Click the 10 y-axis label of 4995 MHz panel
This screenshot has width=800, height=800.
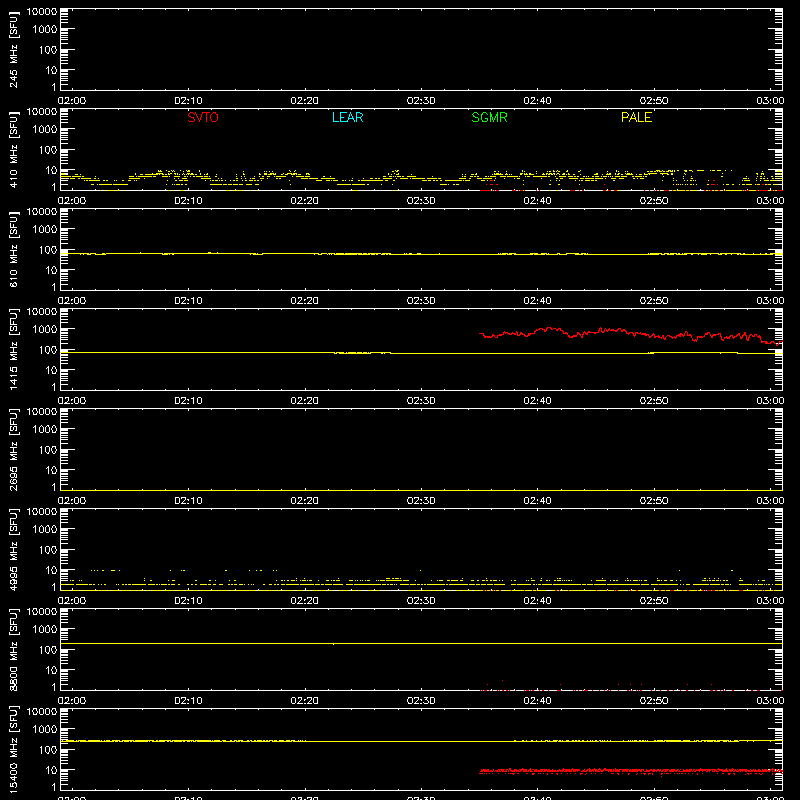pyautogui.click(x=51, y=570)
